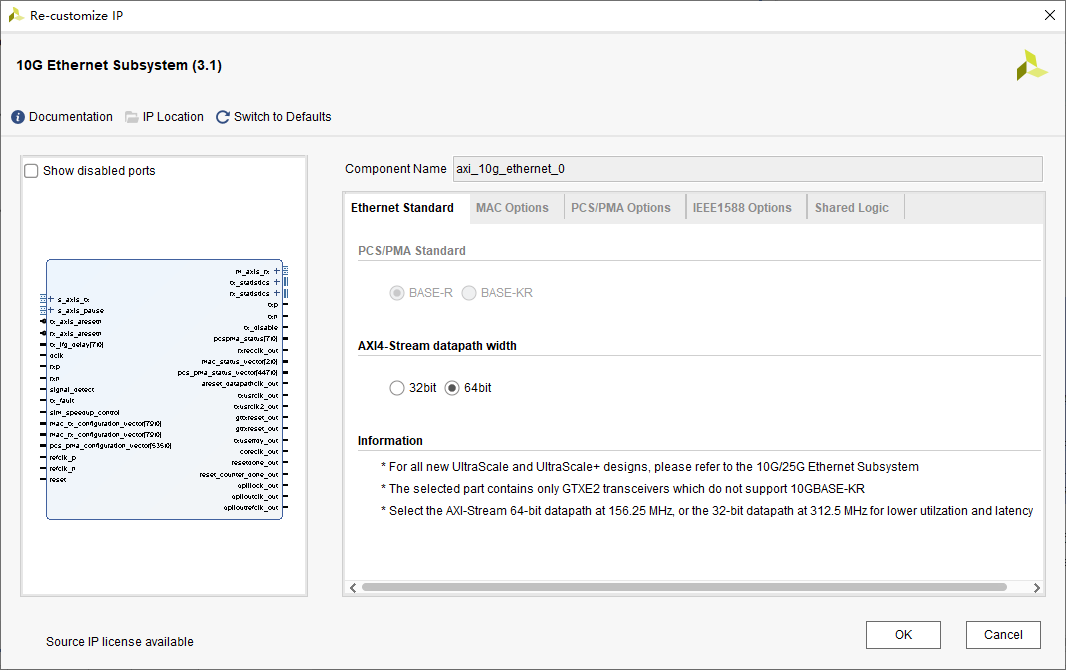Image resolution: width=1066 pixels, height=670 pixels.
Task: Click the AXI4-Stream datapath width heading
Action: point(437,346)
